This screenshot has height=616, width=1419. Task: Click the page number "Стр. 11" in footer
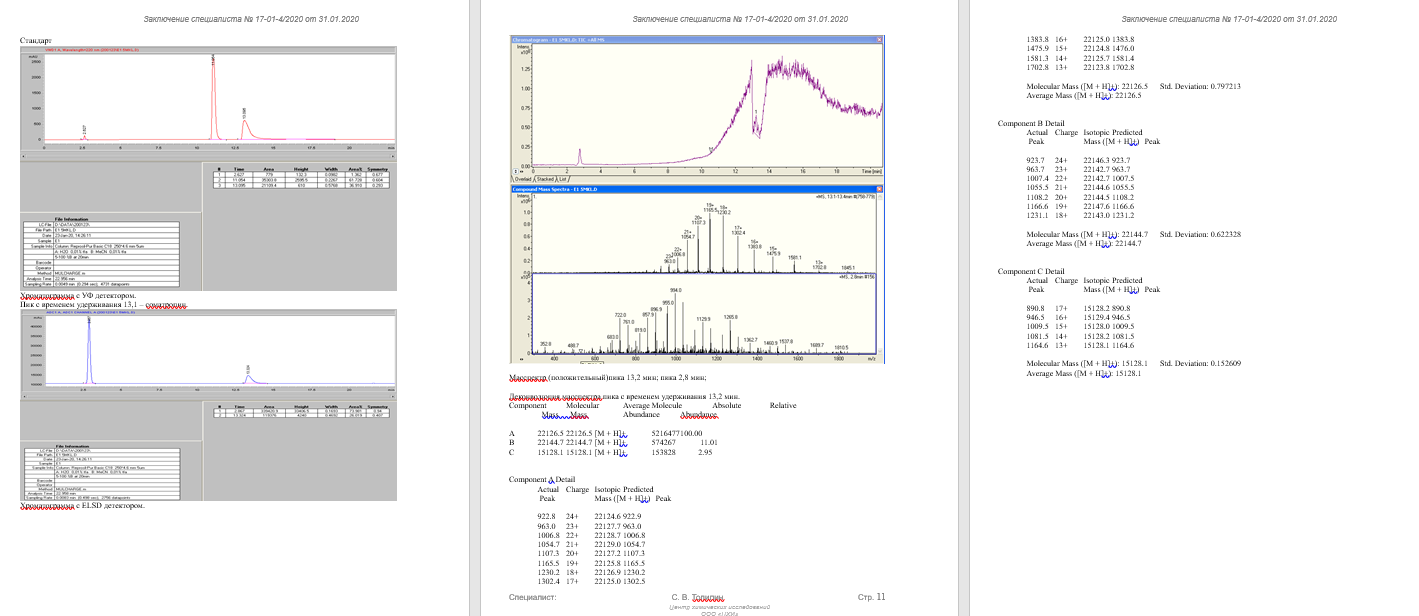[x=871, y=597]
